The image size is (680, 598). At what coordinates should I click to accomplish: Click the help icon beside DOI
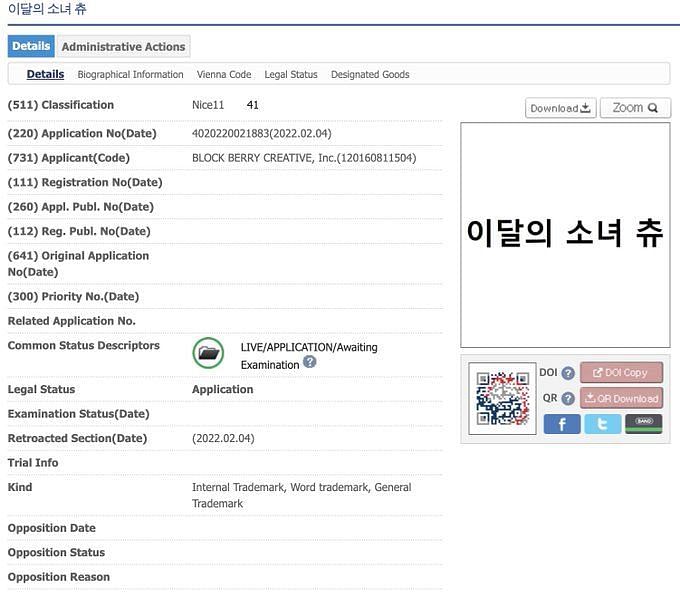coord(568,373)
